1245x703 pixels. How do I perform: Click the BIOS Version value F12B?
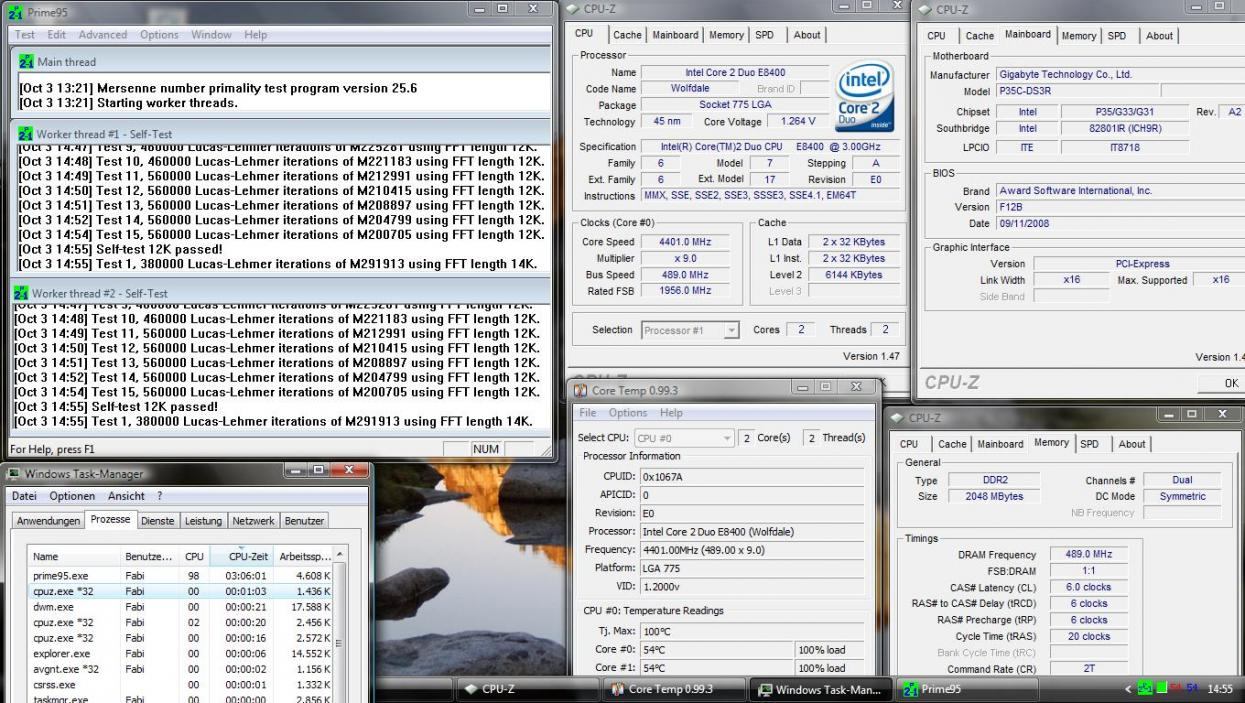1118,207
